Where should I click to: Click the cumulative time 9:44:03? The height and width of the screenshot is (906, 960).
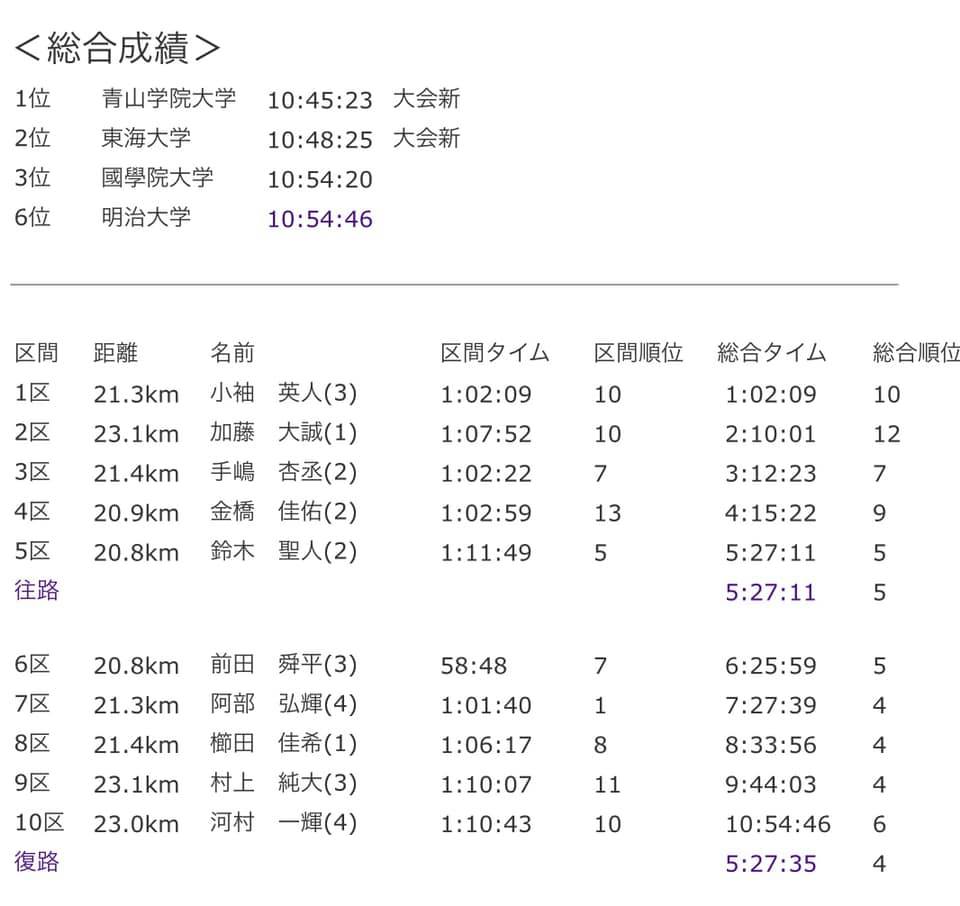point(770,785)
